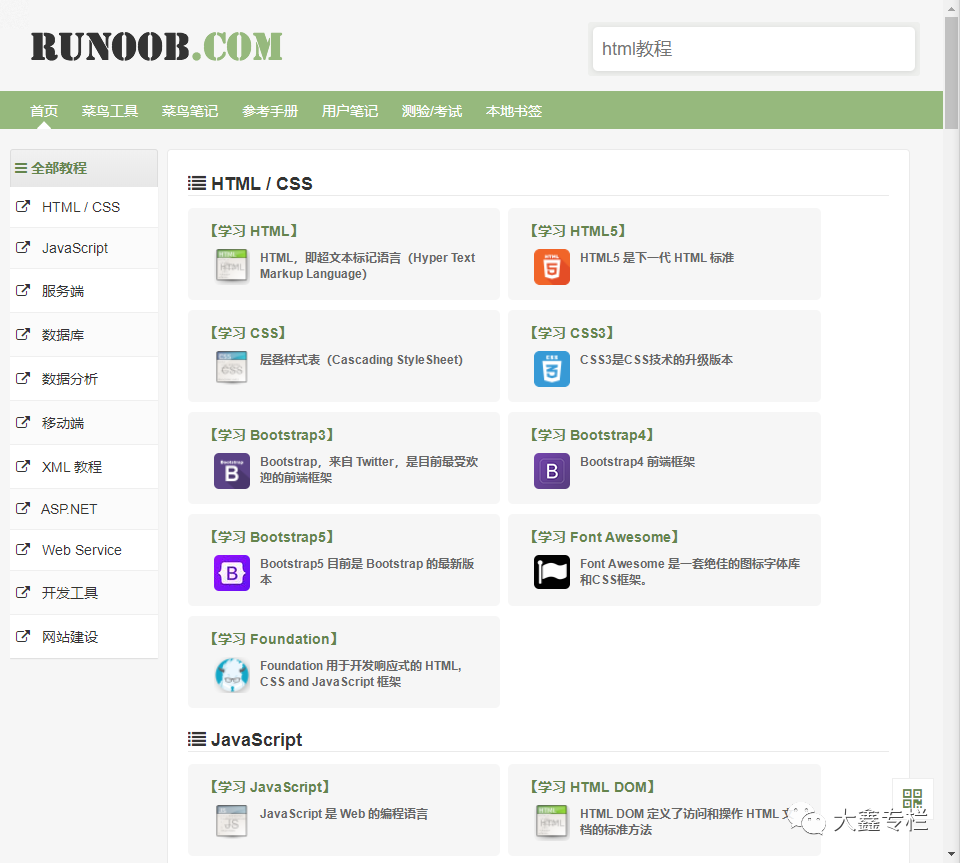Click the QR code icon button

pyautogui.click(x=912, y=798)
